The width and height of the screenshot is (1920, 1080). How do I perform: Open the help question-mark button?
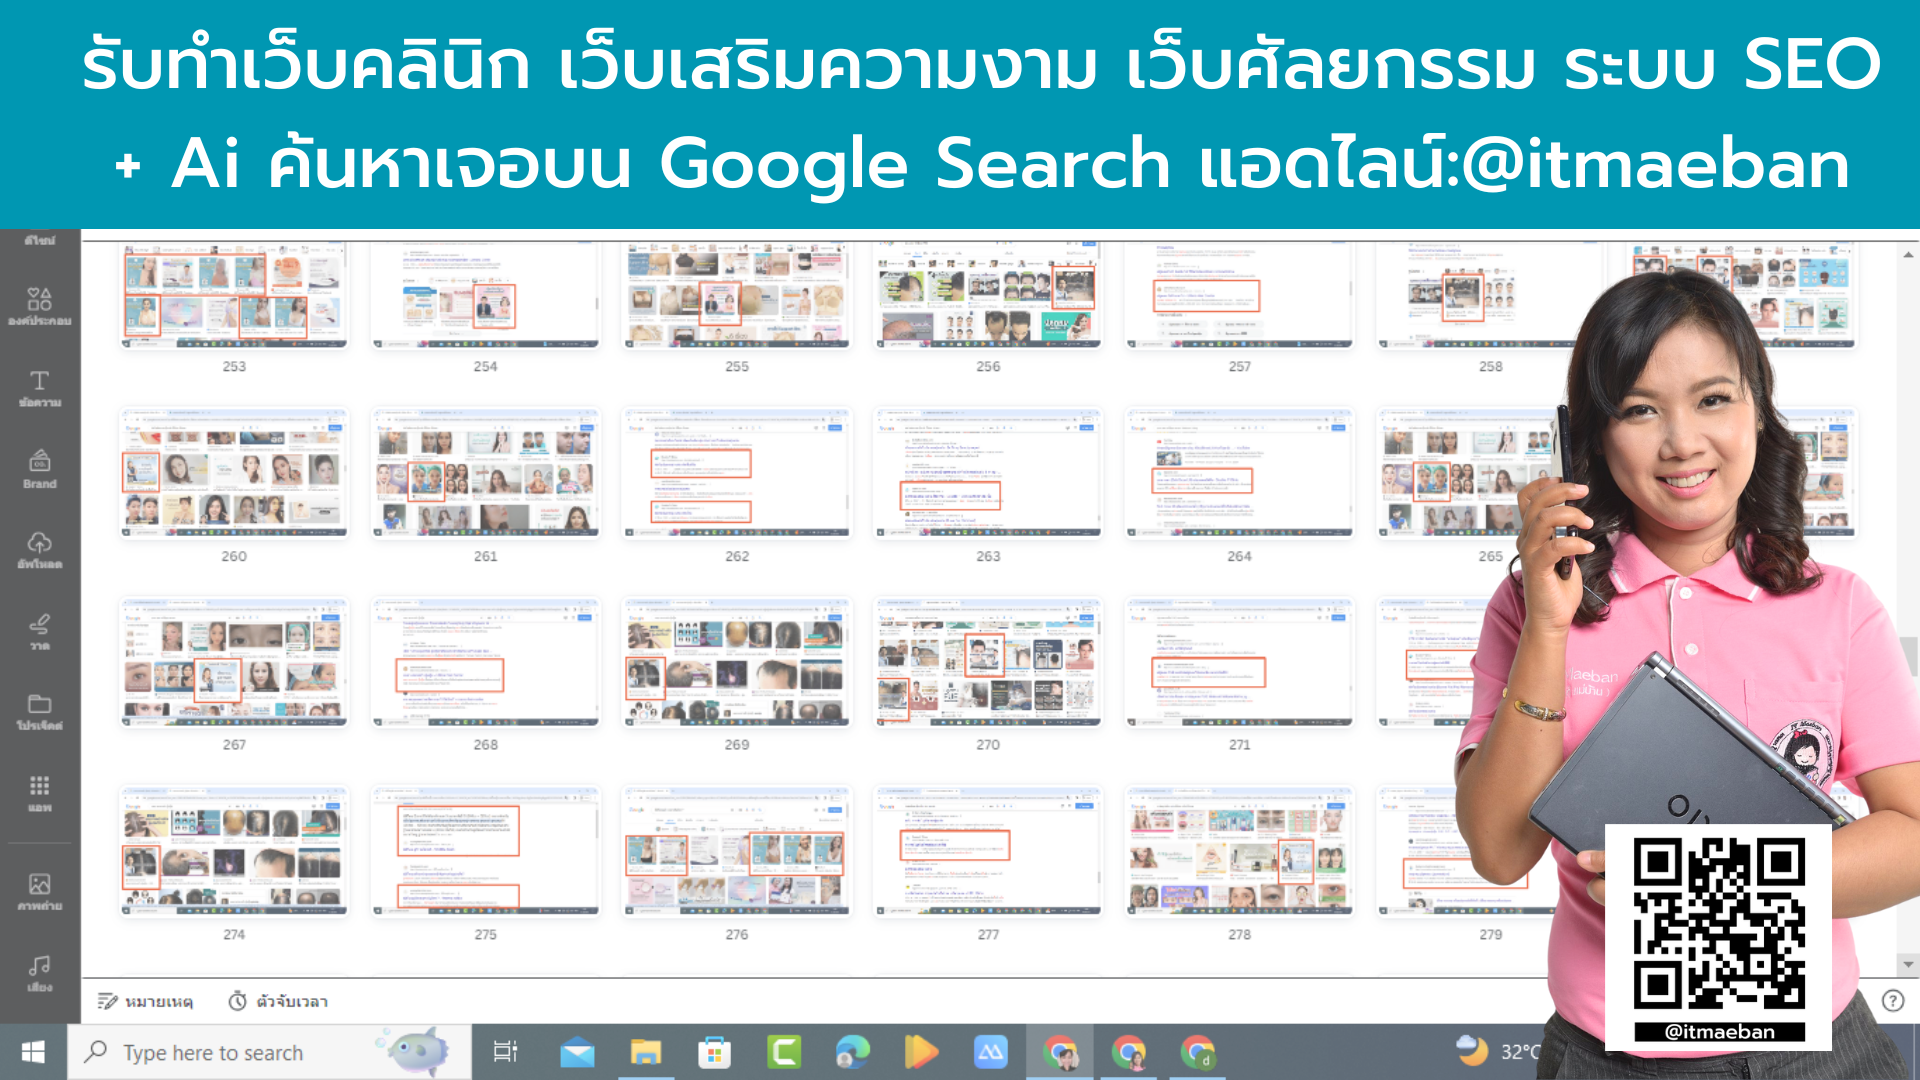click(x=1891, y=1001)
